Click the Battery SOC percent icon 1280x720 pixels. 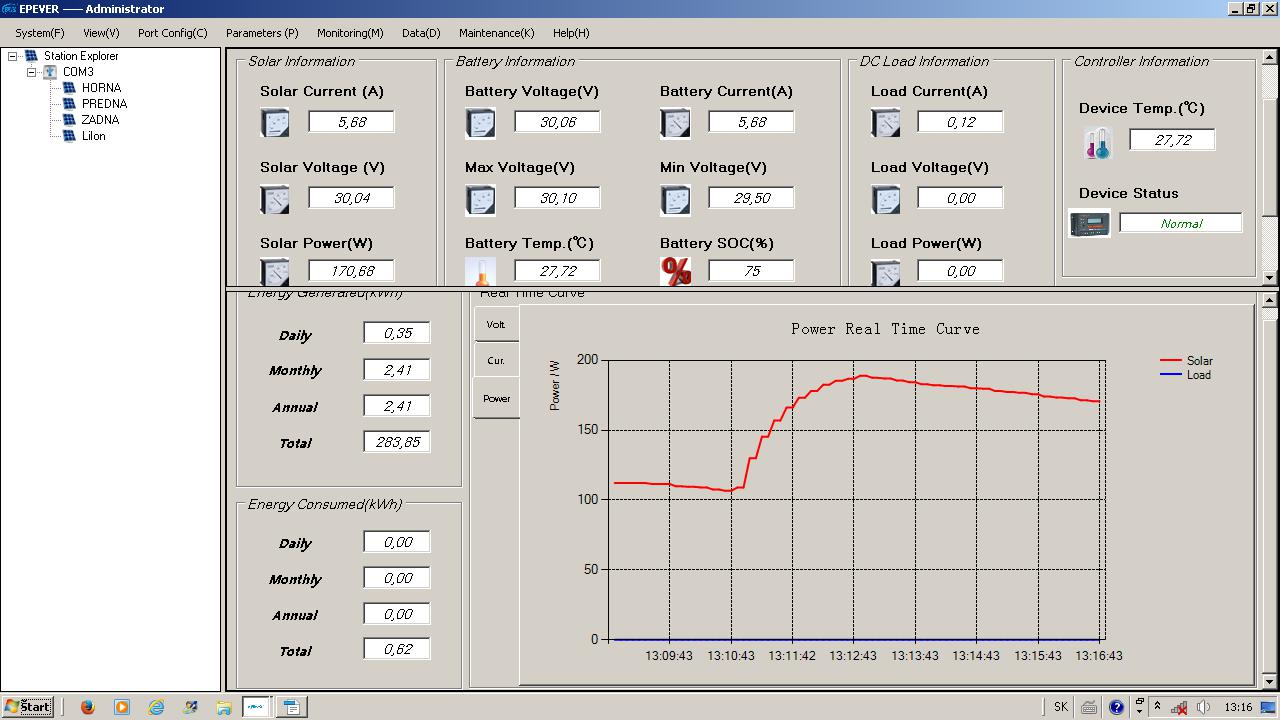(x=676, y=271)
